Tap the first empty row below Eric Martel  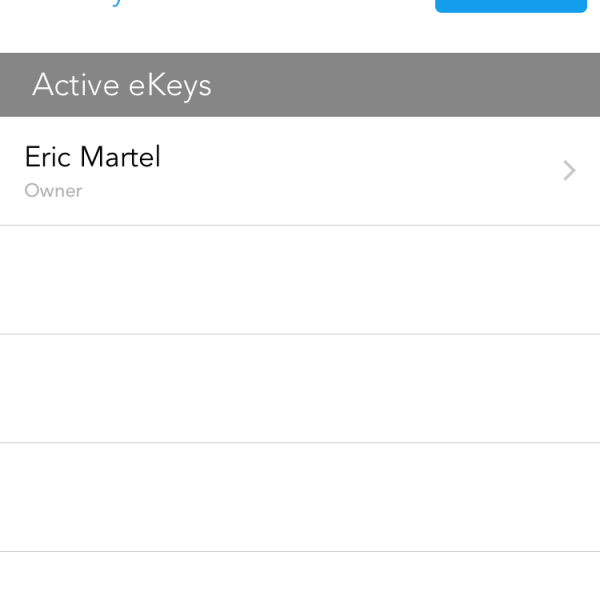pos(300,280)
